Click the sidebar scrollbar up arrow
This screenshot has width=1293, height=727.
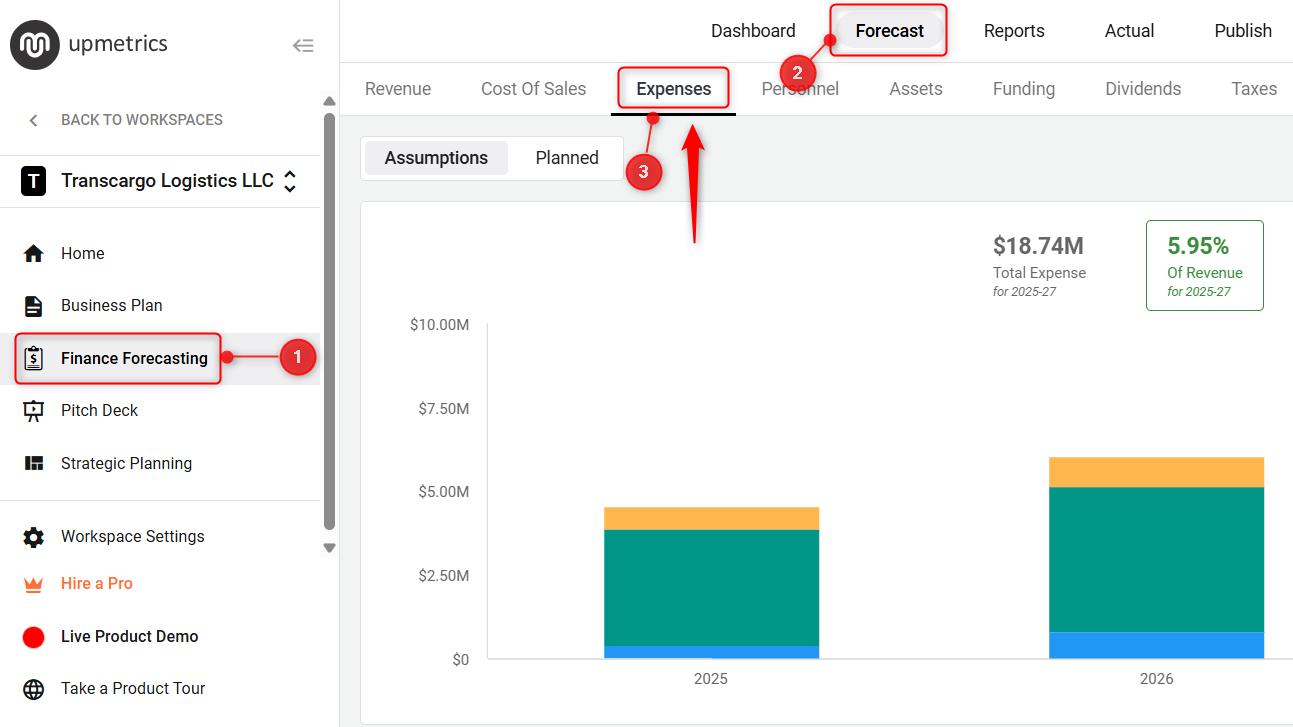pyautogui.click(x=329, y=101)
